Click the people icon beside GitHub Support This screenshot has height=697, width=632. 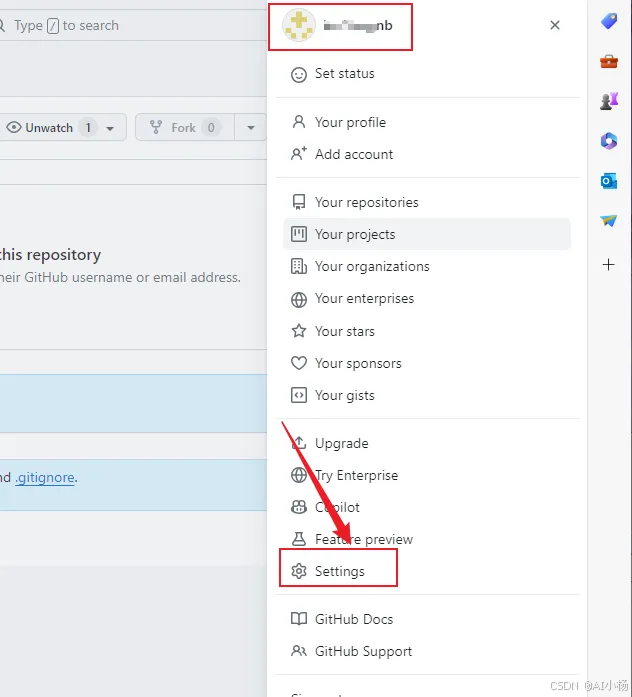click(299, 651)
